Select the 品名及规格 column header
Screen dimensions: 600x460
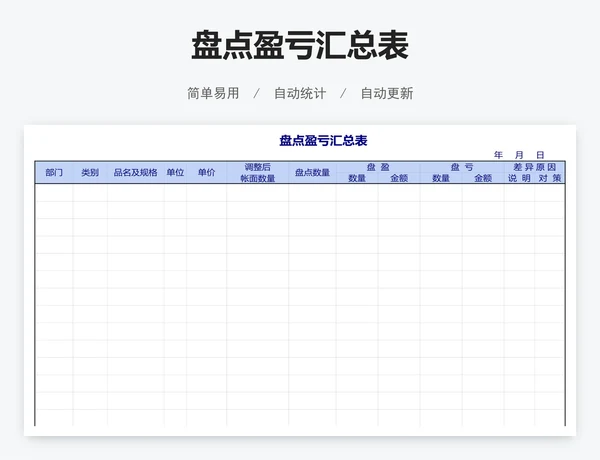point(135,172)
